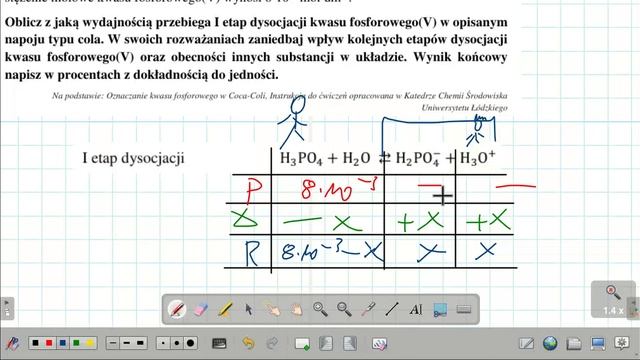Select the Eraser tool
Screen dimensions: 640x360
[x=201, y=309]
